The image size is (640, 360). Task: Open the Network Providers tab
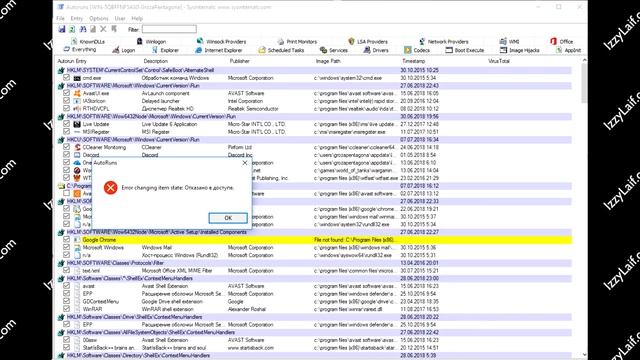[x=444, y=42]
